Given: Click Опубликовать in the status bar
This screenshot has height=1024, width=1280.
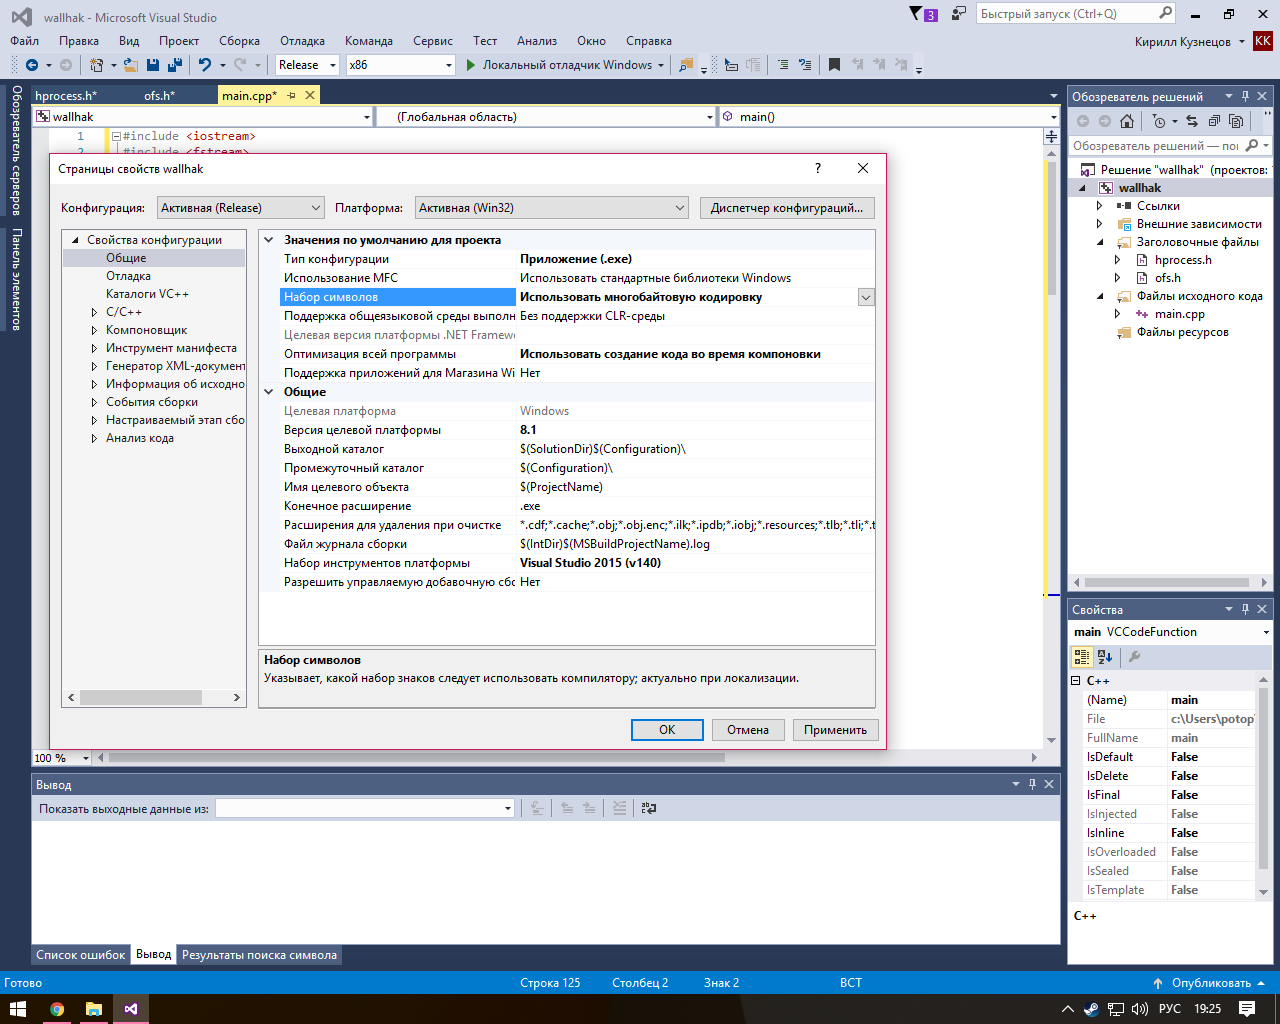Looking at the screenshot, I should 1211,983.
